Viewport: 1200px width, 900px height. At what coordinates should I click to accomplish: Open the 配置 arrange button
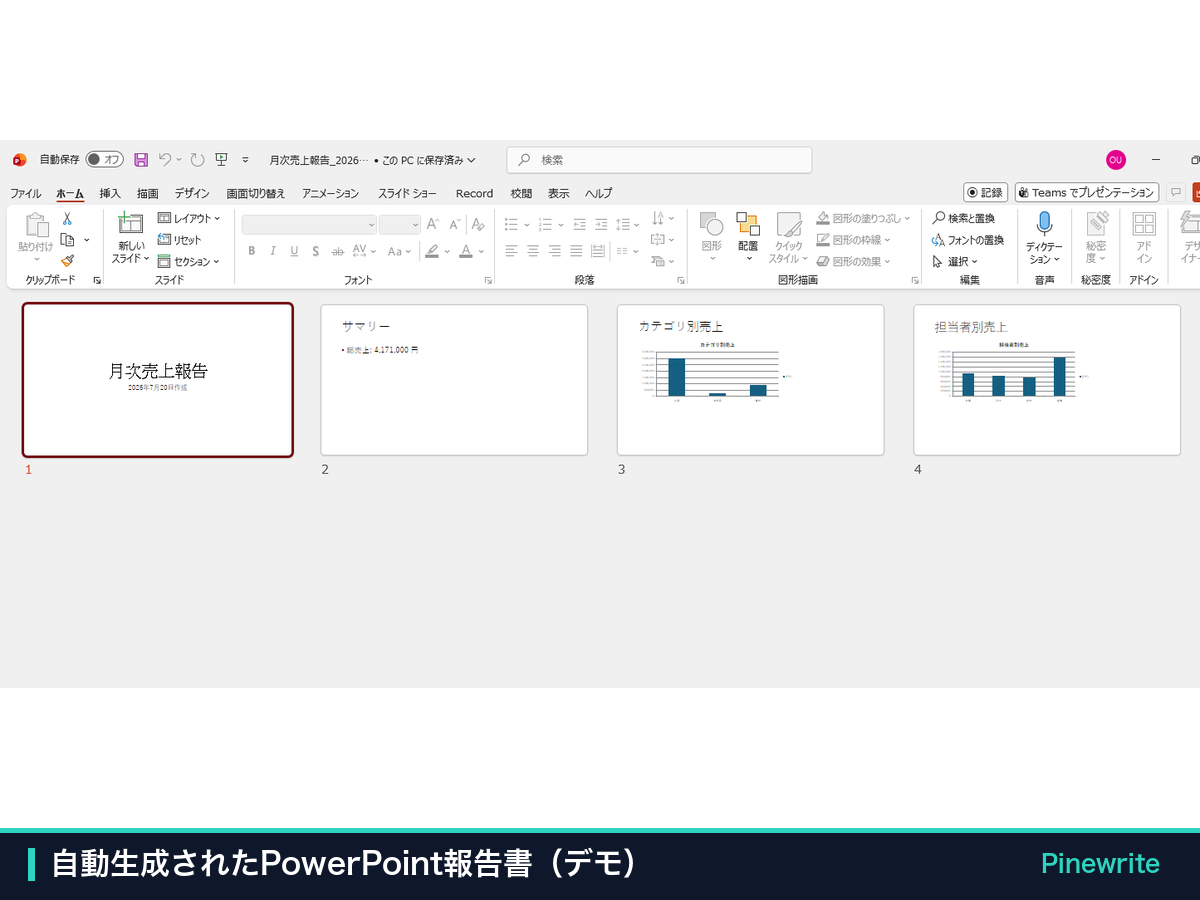[x=748, y=237]
